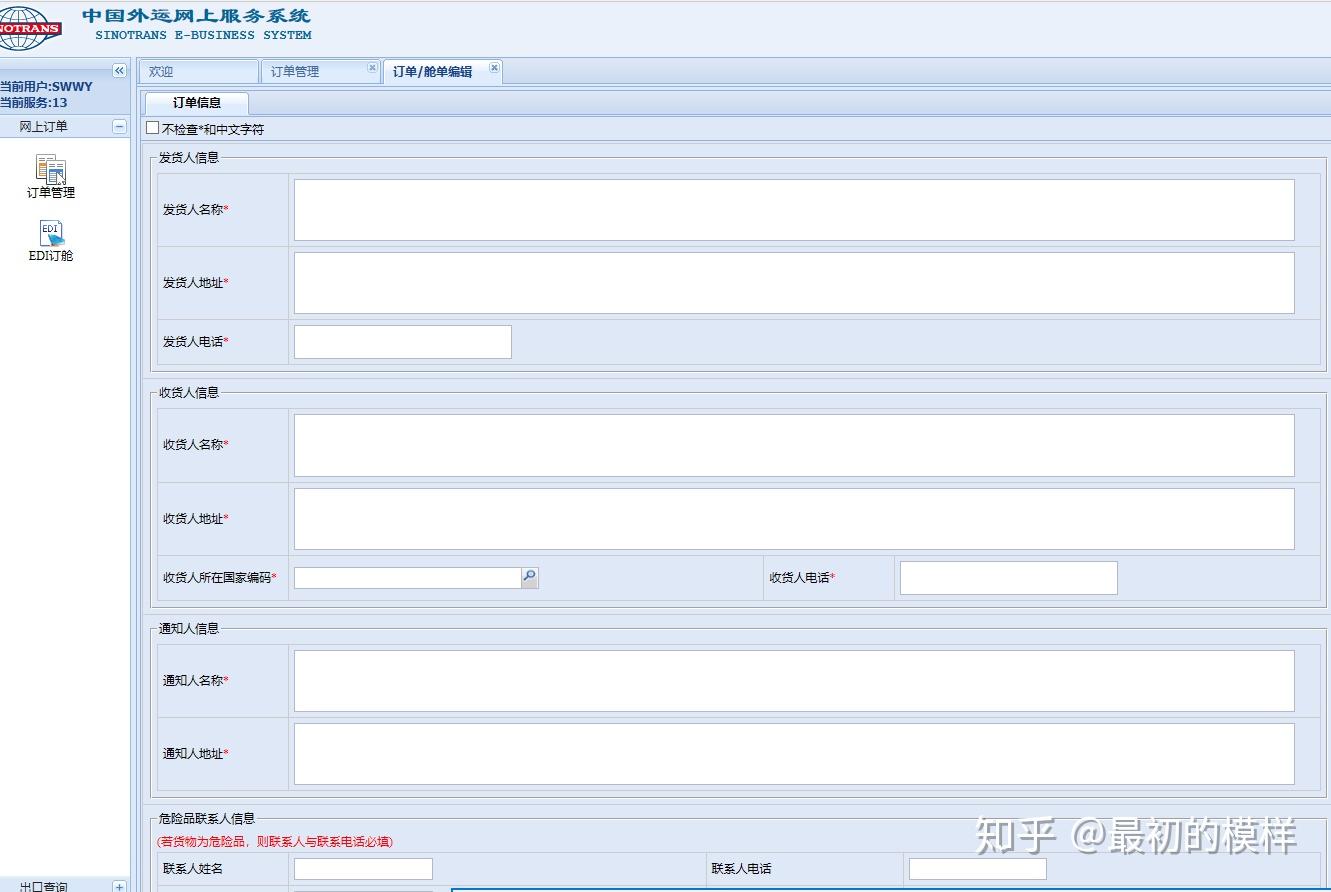The image size is (1331, 892).
Task: Click the 出口查询 panel header
Action: tap(65, 886)
